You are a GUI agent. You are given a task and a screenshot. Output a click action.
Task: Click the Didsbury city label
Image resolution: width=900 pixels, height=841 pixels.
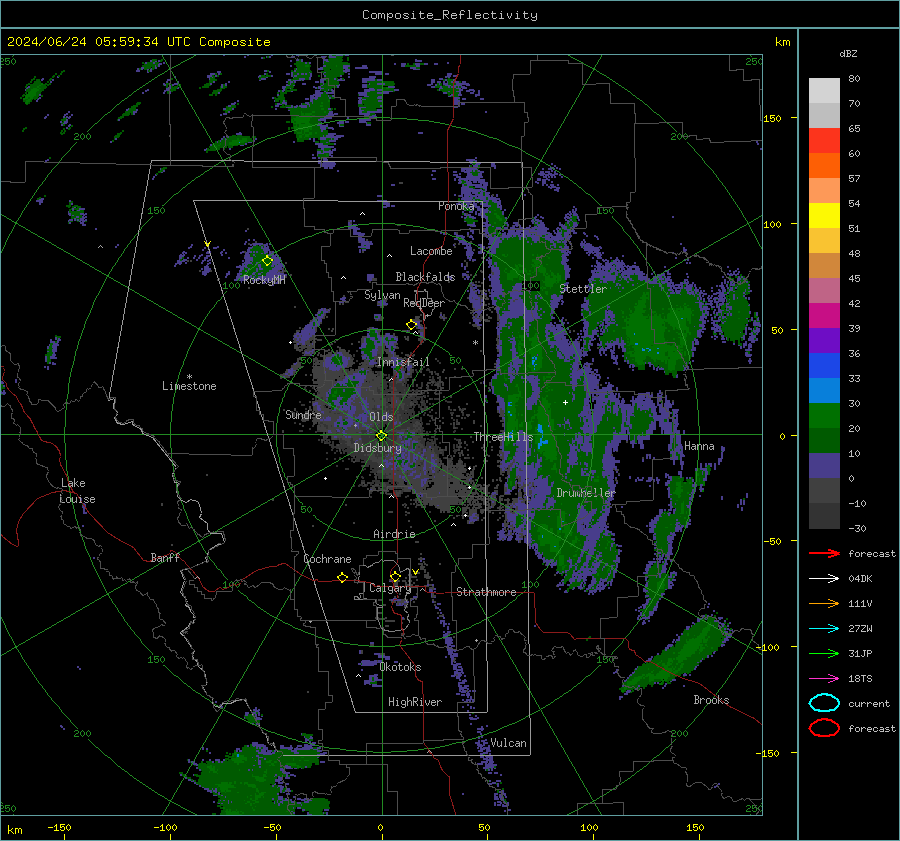(x=377, y=448)
